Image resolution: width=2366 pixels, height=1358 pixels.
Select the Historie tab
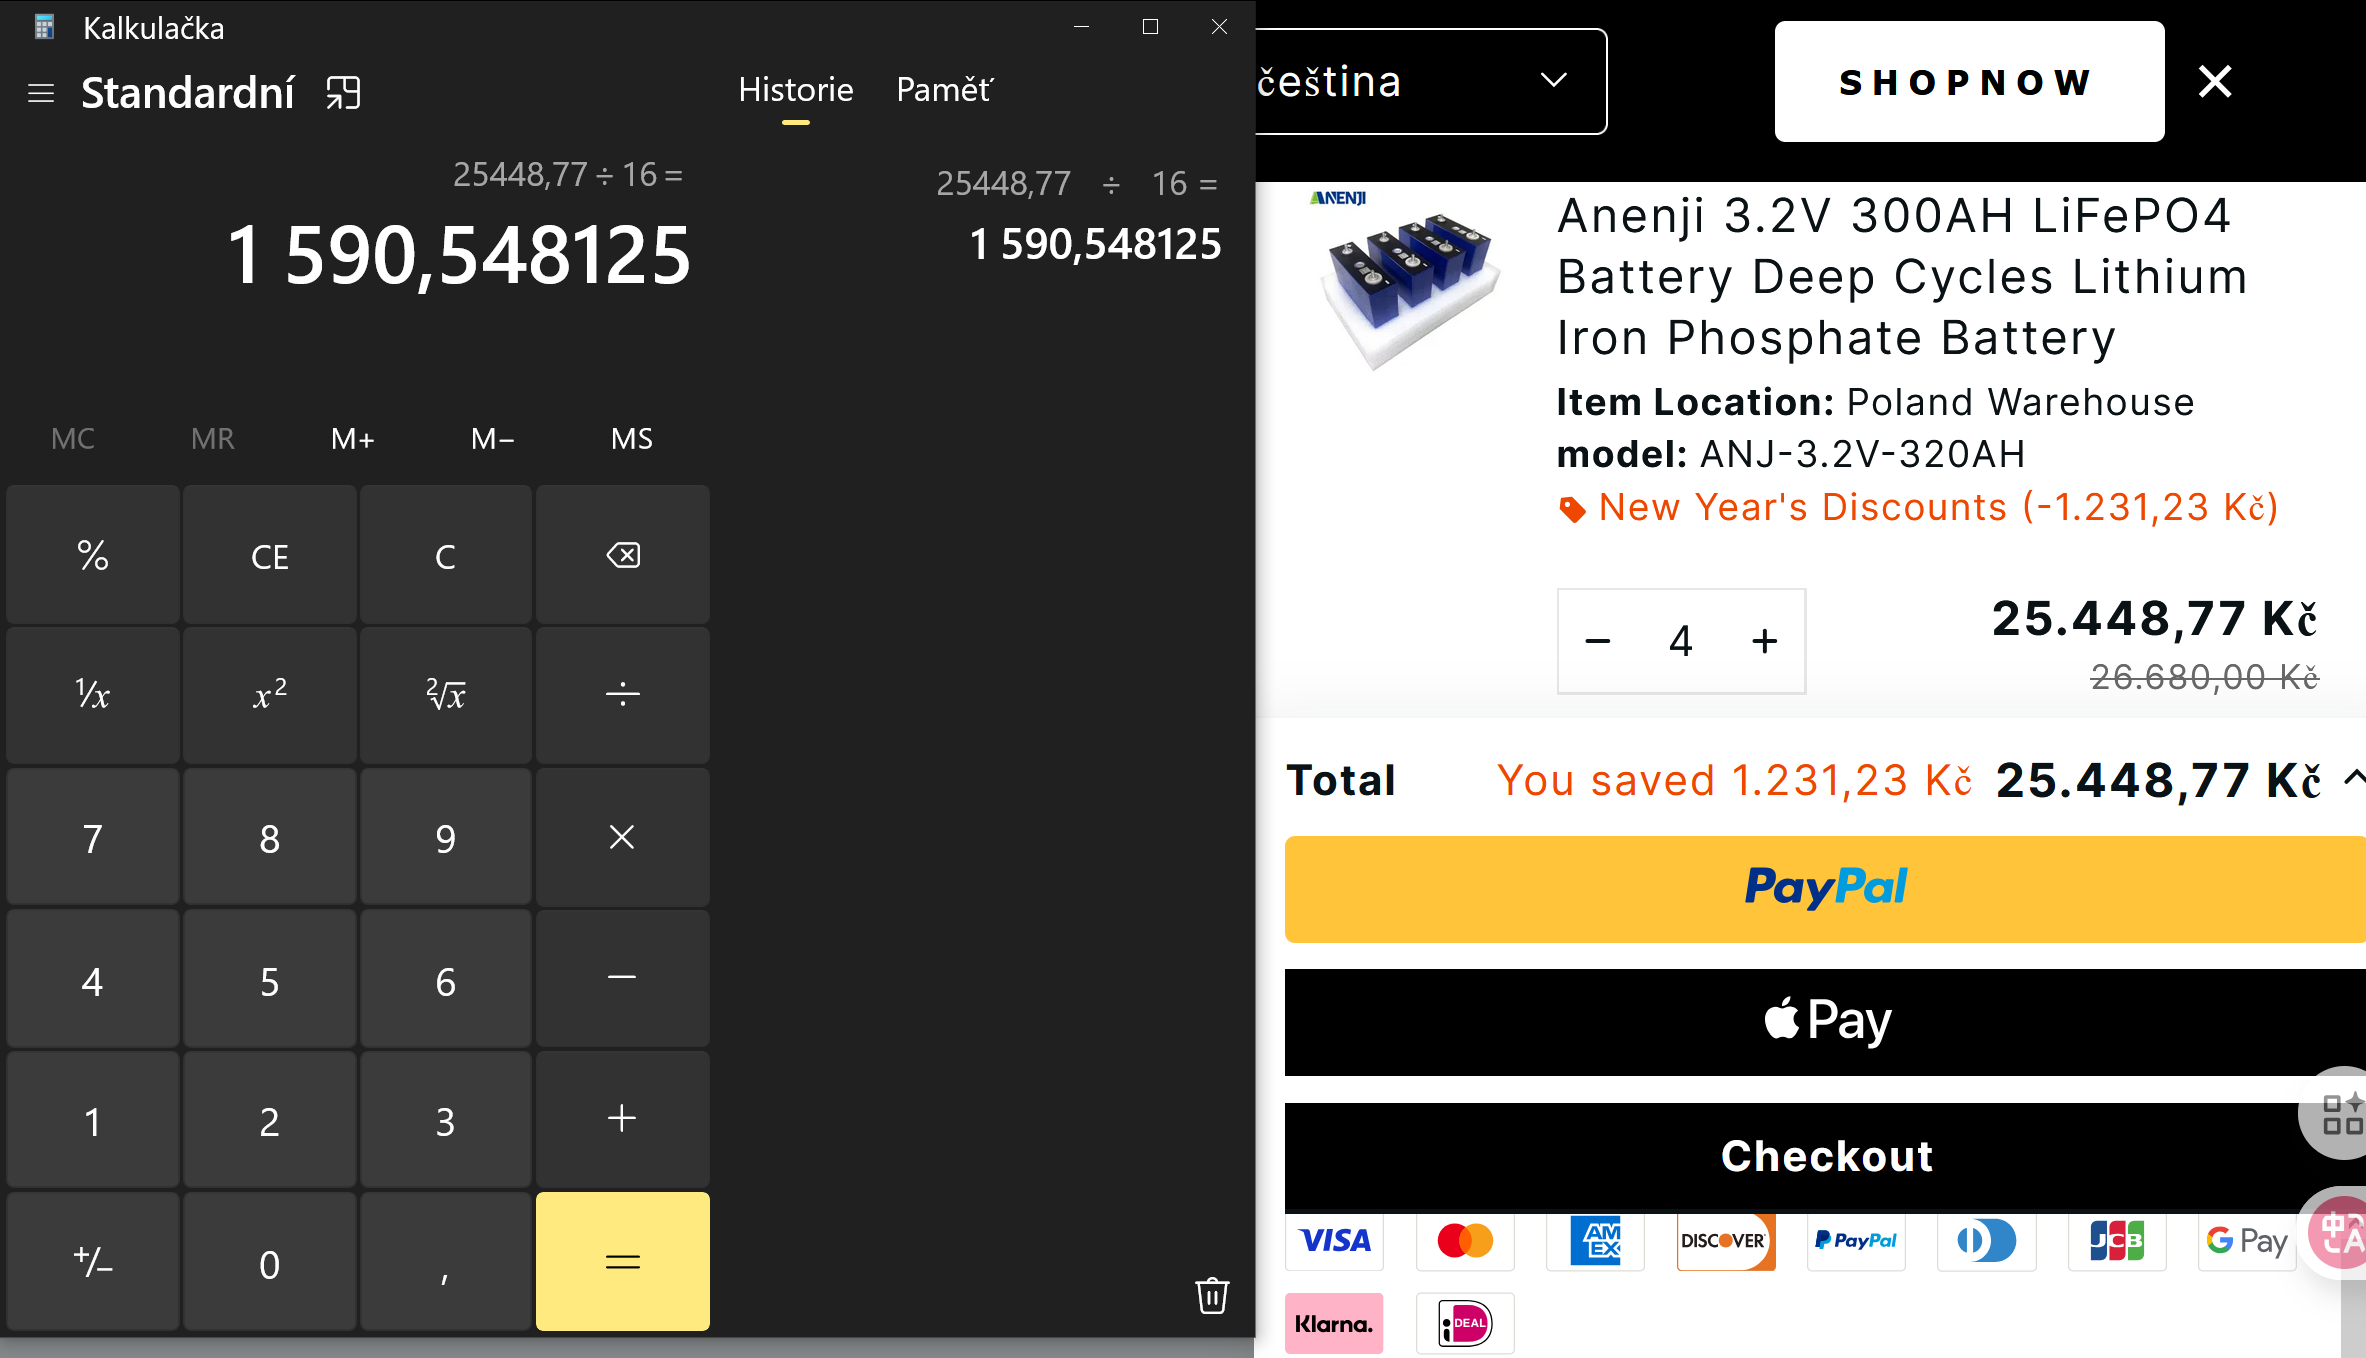[796, 90]
